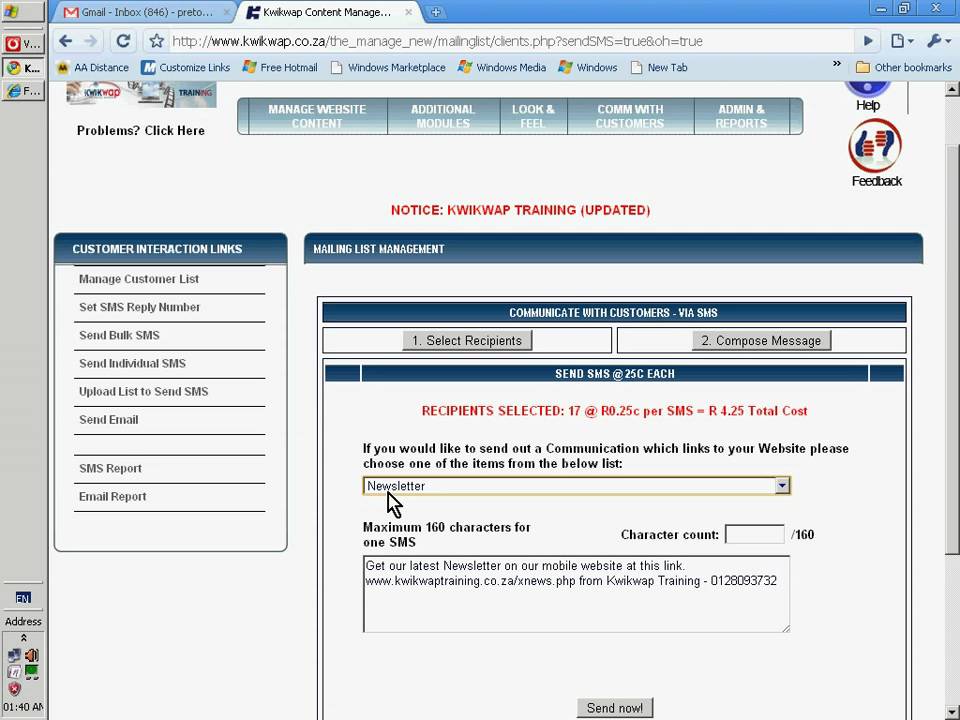
Task: Open Comm With Customers menu
Action: [630, 116]
